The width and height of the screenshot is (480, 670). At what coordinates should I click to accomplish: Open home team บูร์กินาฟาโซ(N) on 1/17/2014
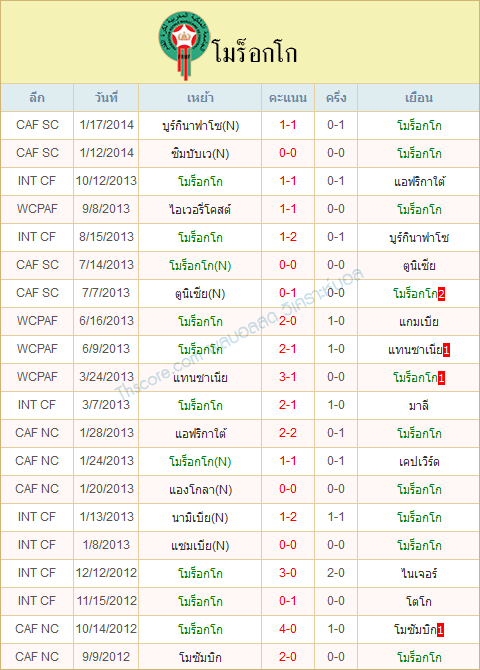200,126
